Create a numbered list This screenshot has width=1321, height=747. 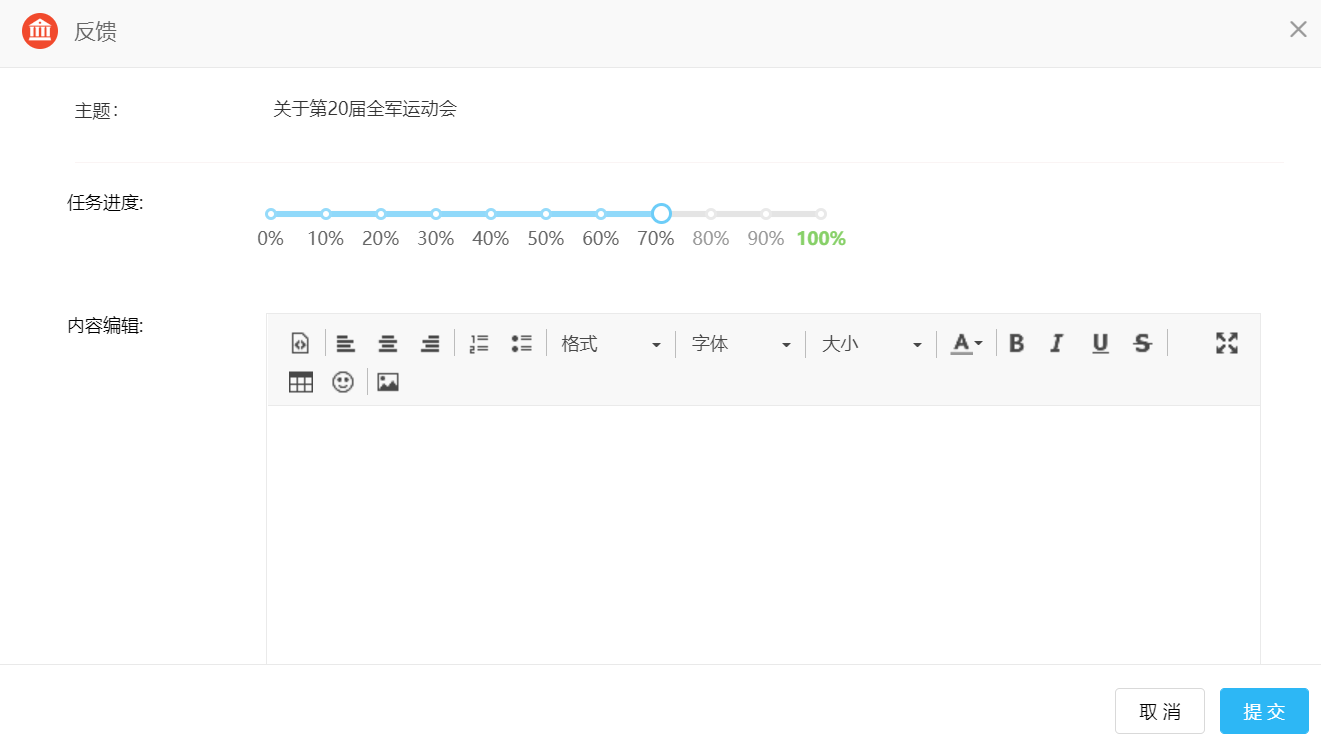click(478, 343)
